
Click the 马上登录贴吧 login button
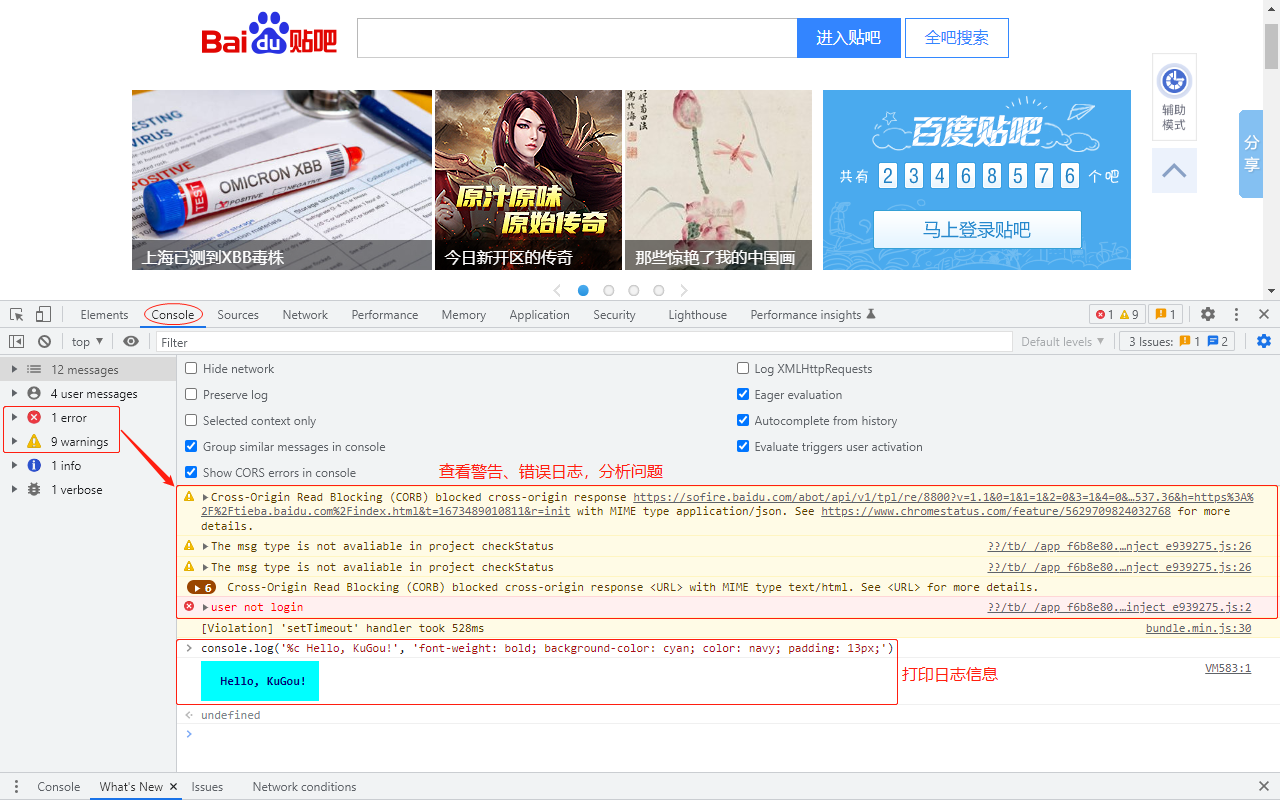coord(977,230)
